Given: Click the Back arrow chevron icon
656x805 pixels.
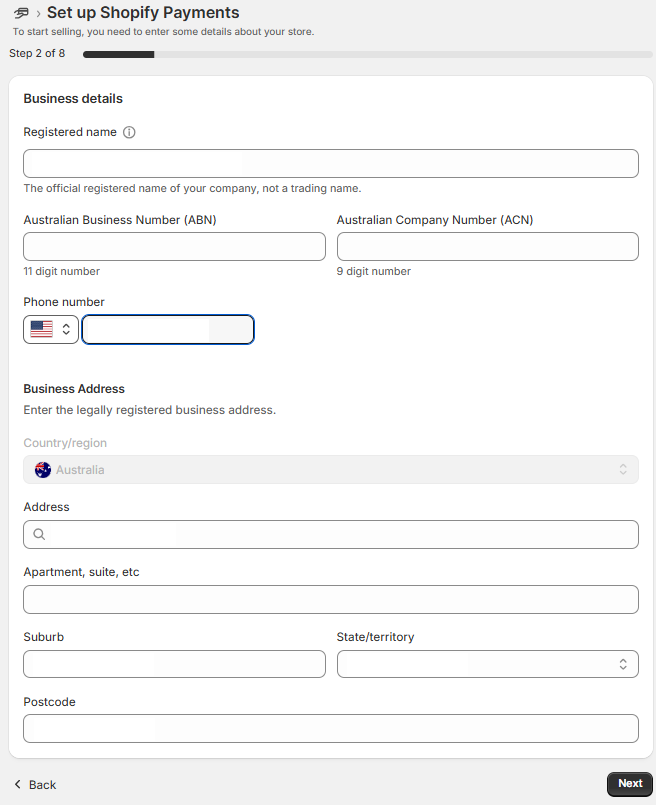Looking at the screenshot, I should point(17,784).
